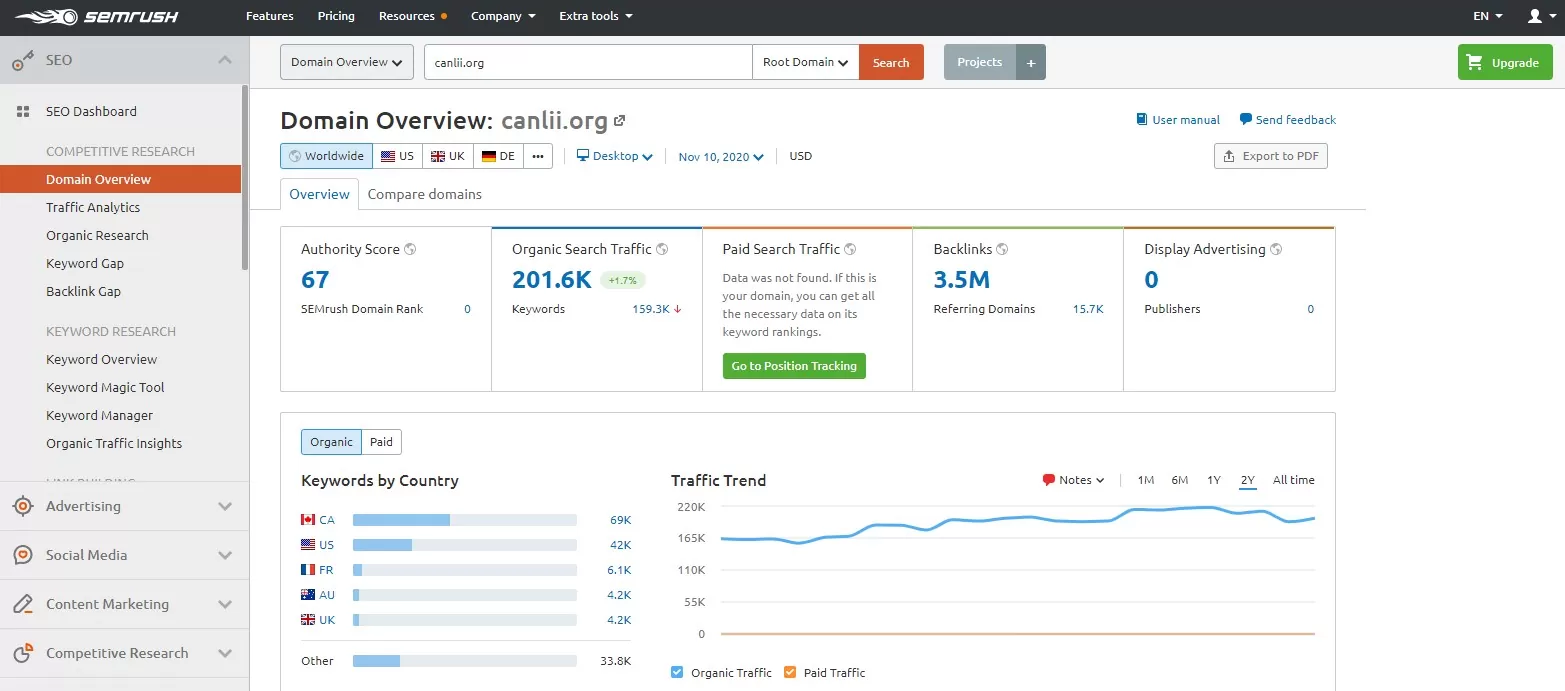Click the SEO Dashboard grid icon
The width and height of the screenshot is (1565, 691).
coord(23,112)
